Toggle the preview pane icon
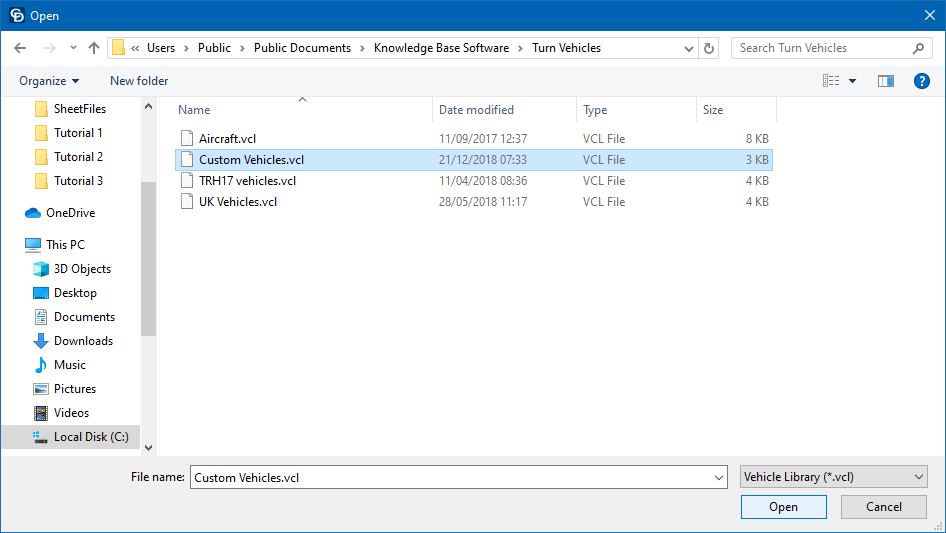 (885, 81)
